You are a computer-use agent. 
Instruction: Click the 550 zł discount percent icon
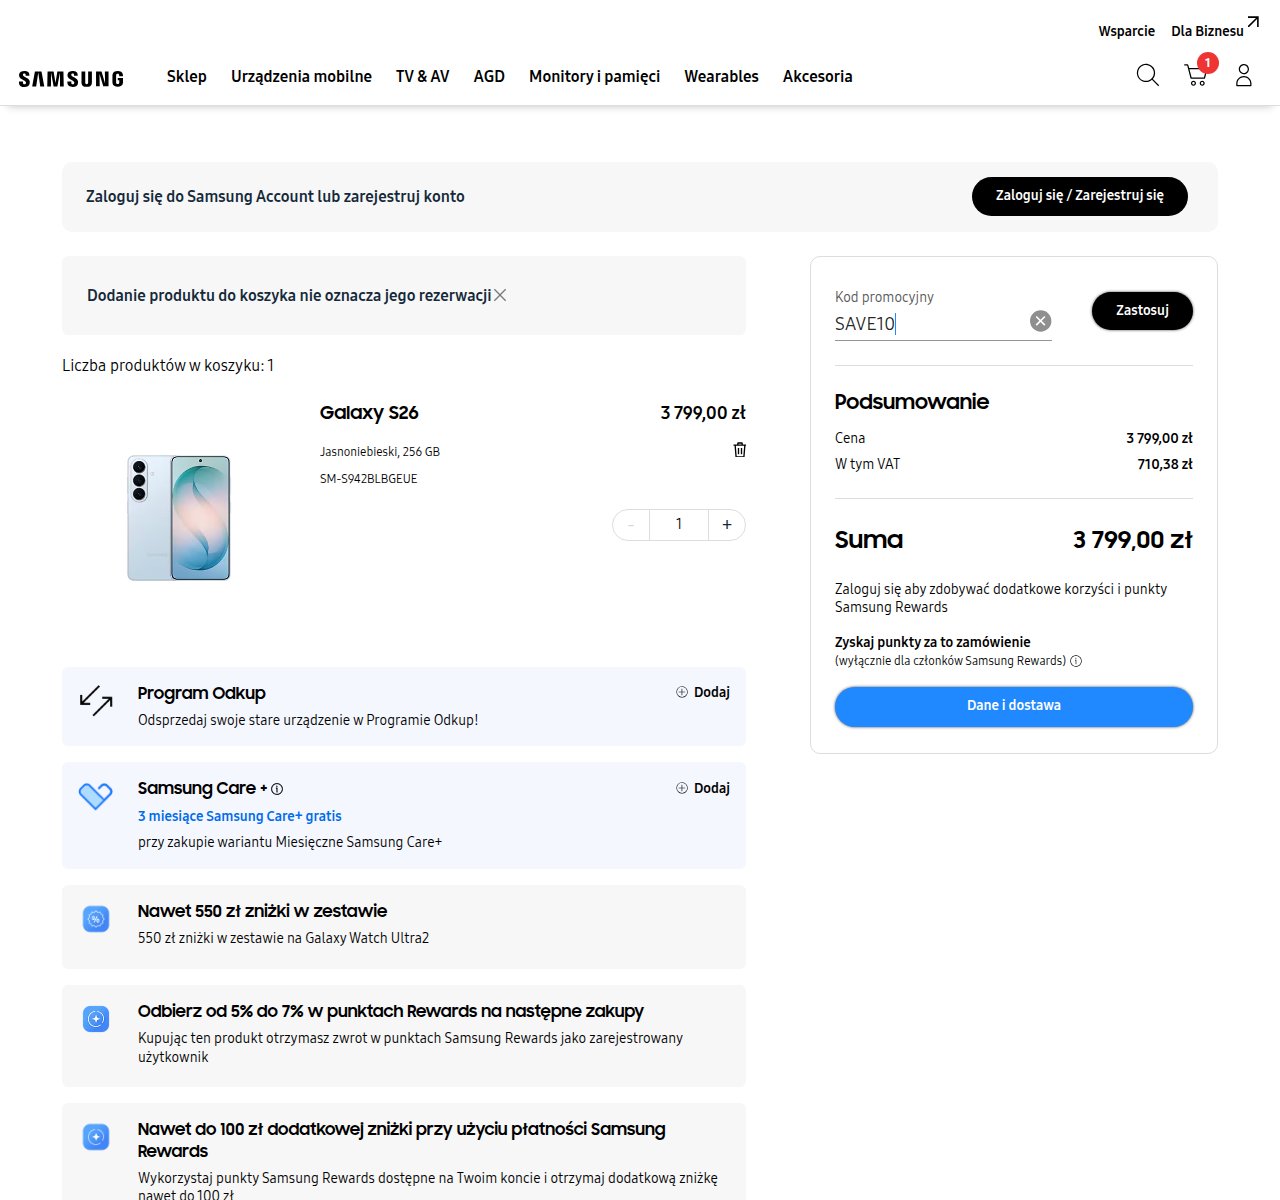[x=96, y=919]
